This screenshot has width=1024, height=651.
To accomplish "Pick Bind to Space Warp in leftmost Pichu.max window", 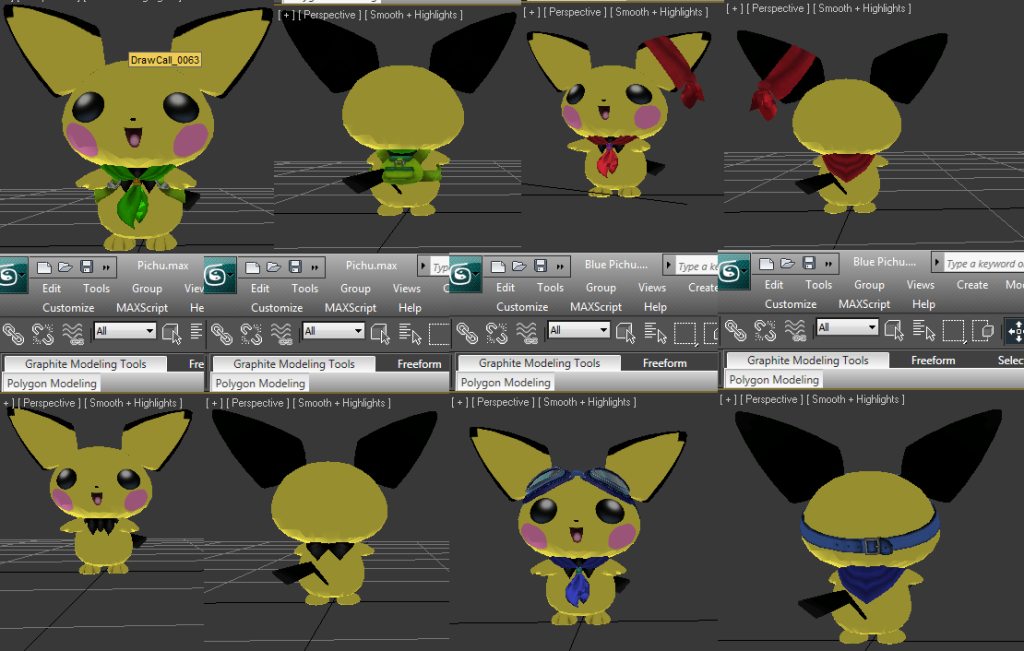I will point(73,334).
